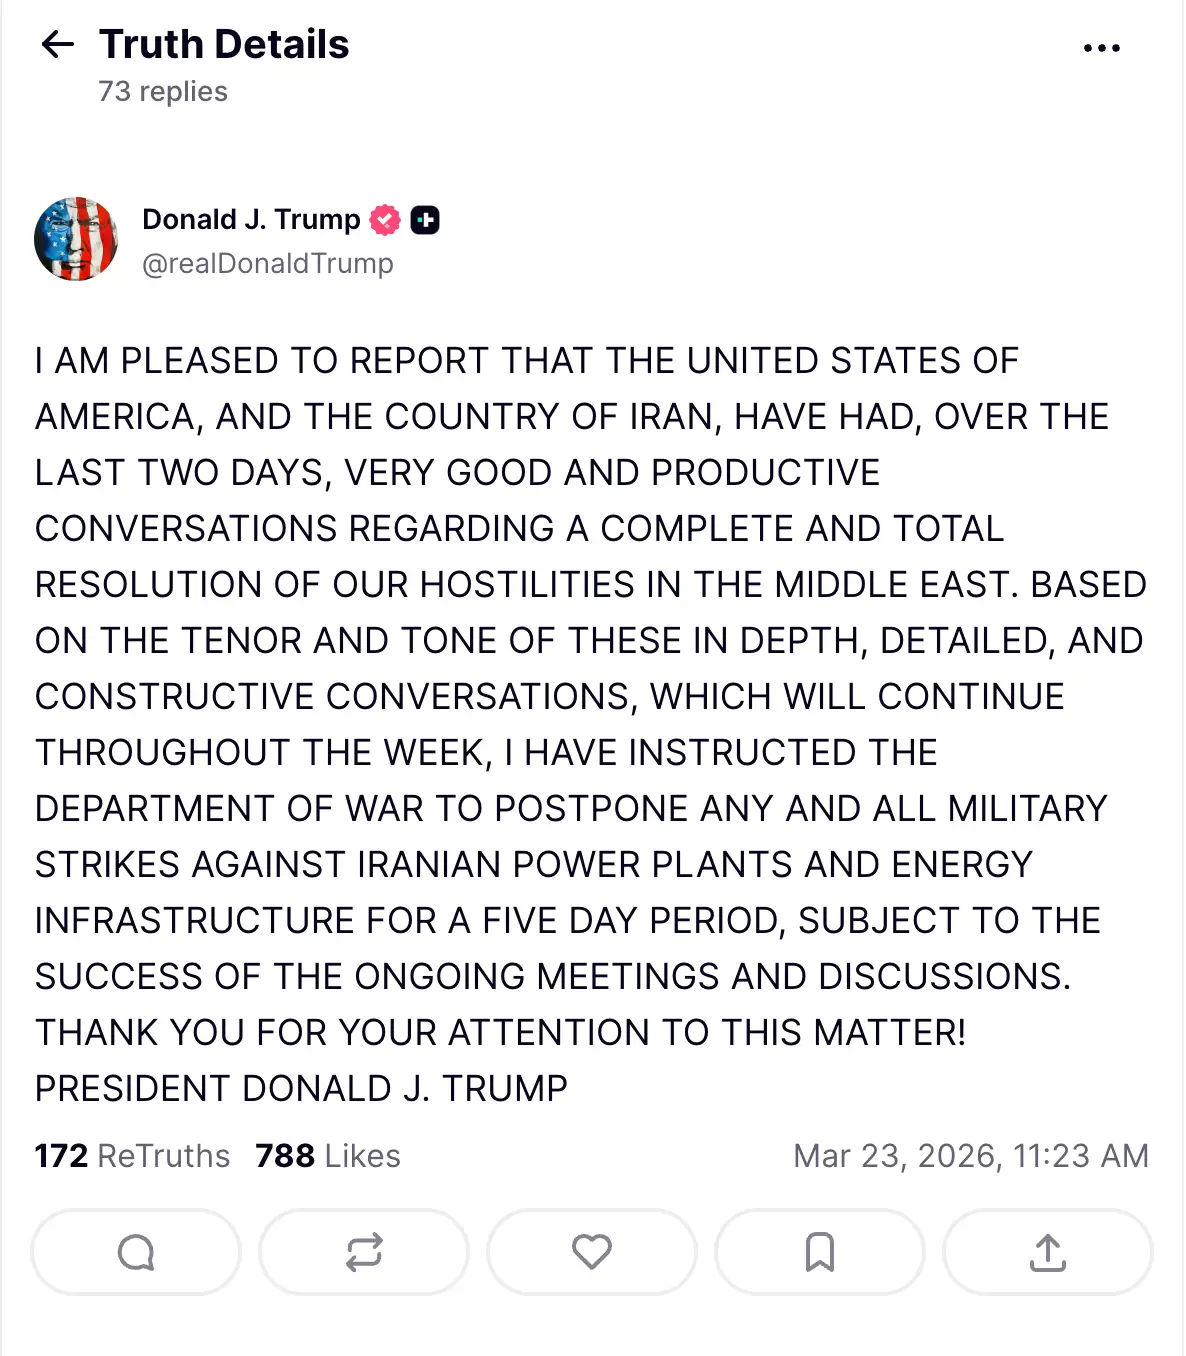Toggle the like state on this Truth

point(591,1252)
